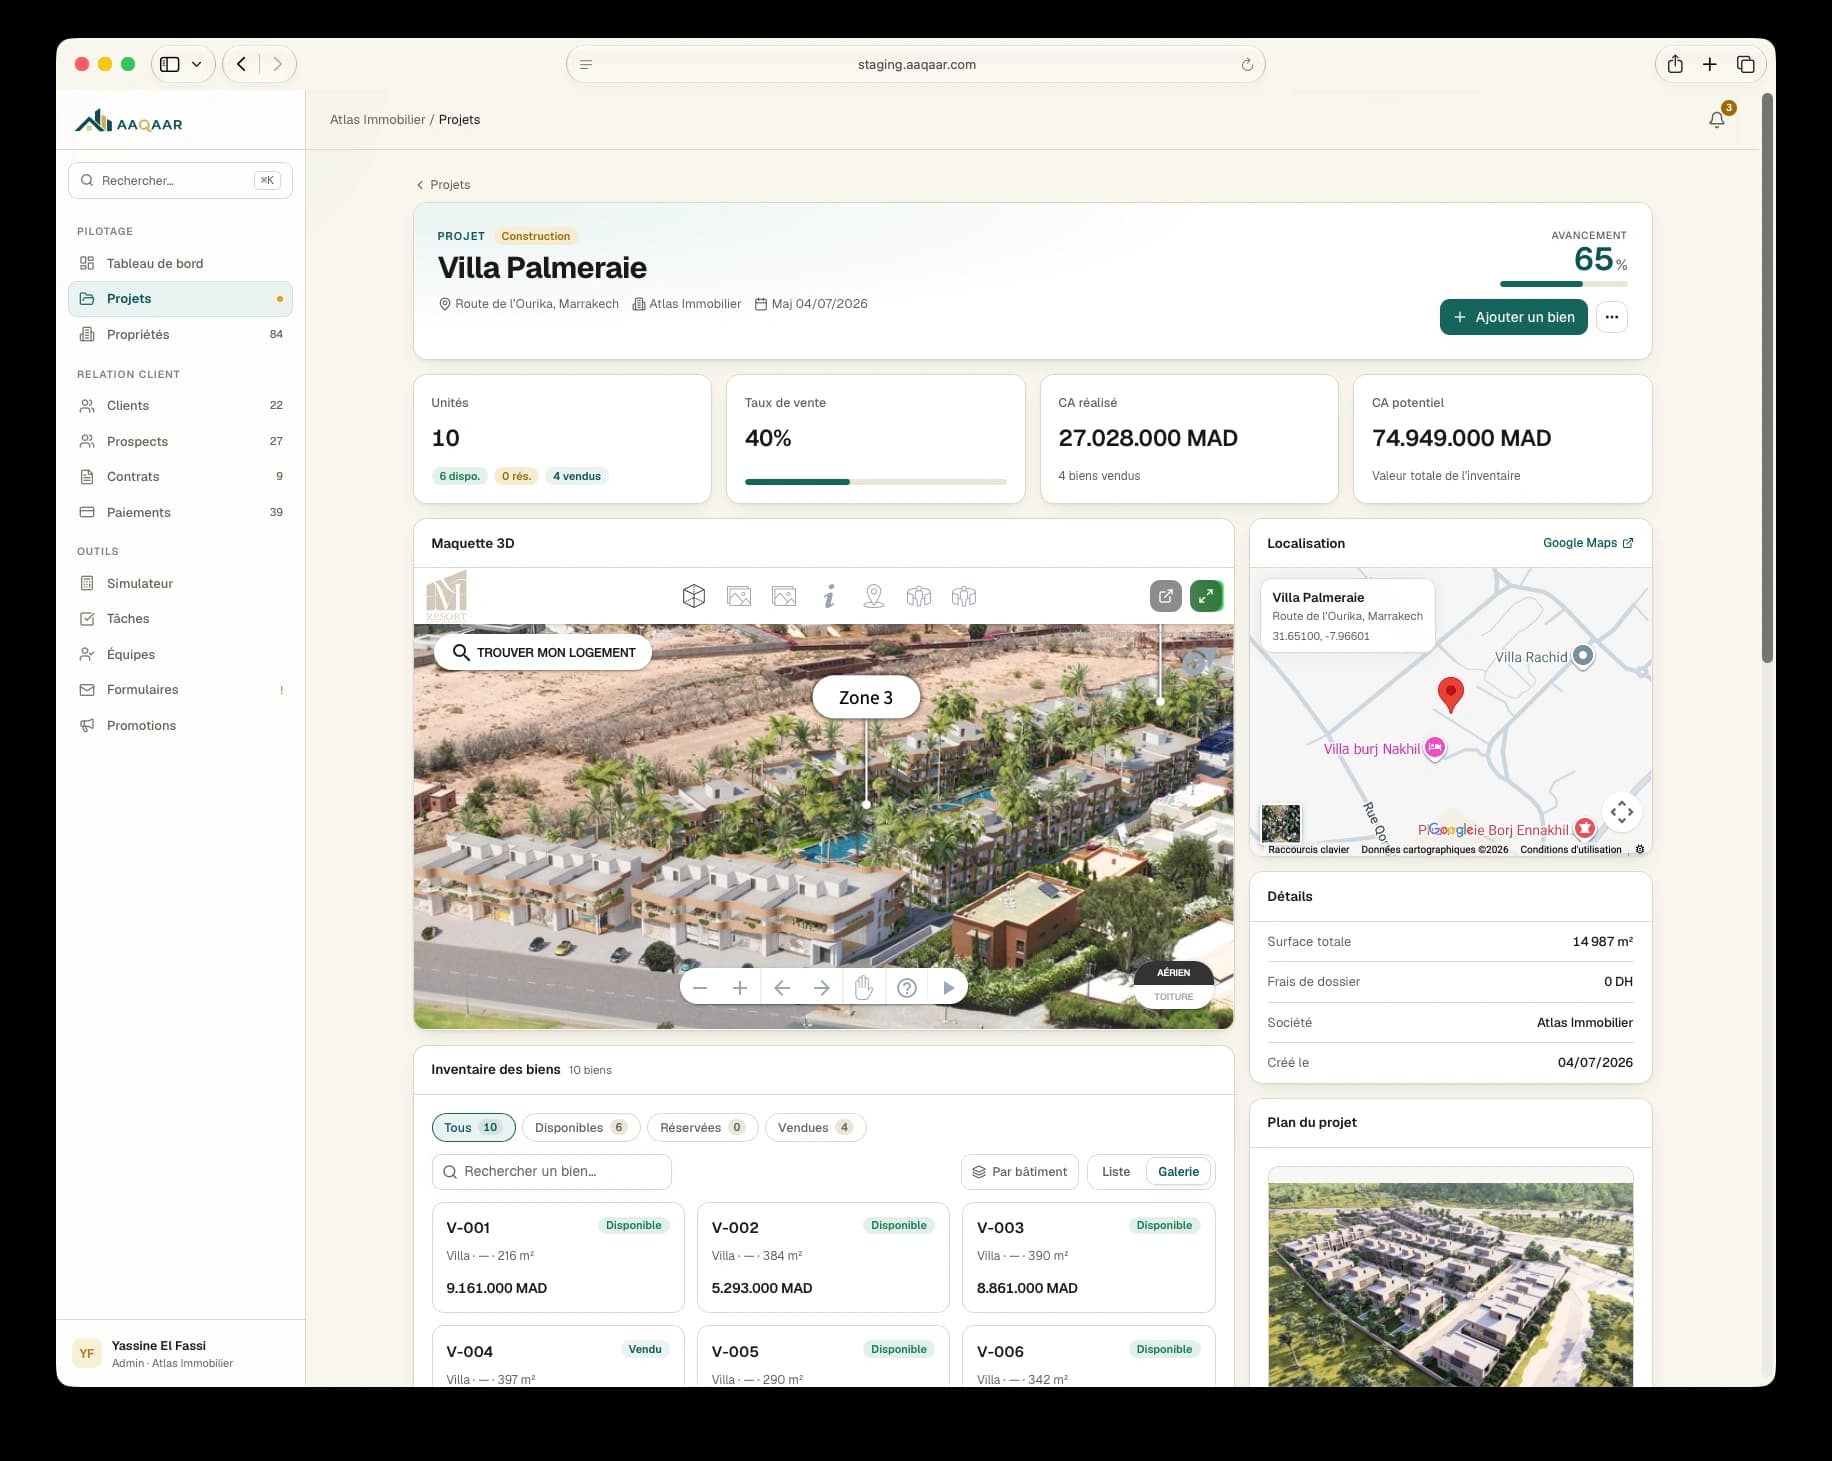The height and width of the screenshot is (1461, 1832).
Task: Expand 3D maquette to fullscreen
Action: (x=1207, y=596)
